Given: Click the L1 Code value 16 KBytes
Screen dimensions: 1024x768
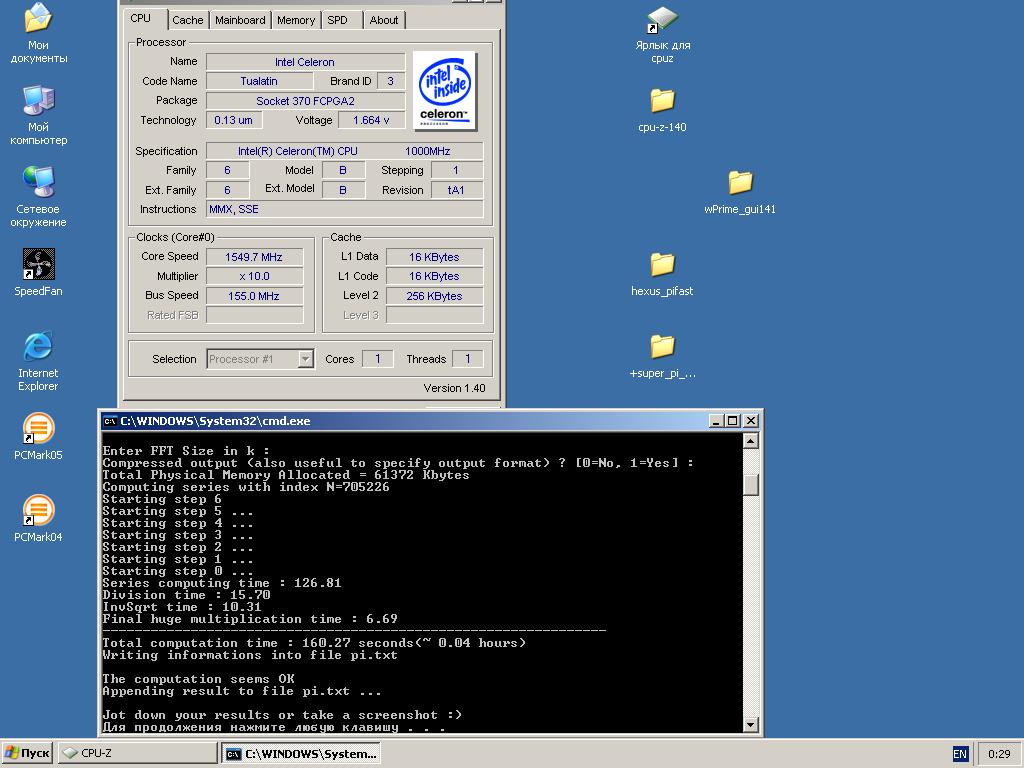Looking at the screenshot, I should point(434,276).
